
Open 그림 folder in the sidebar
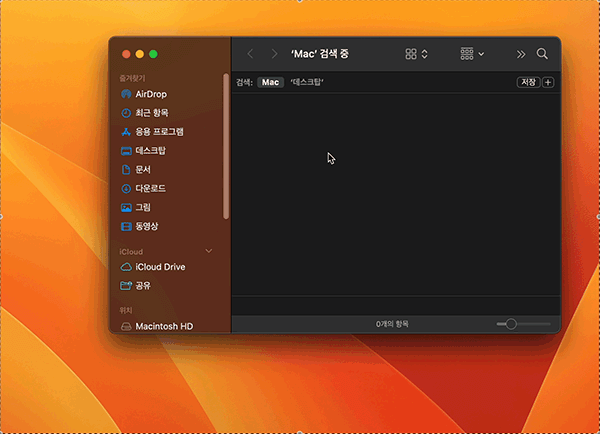point(135,207)
